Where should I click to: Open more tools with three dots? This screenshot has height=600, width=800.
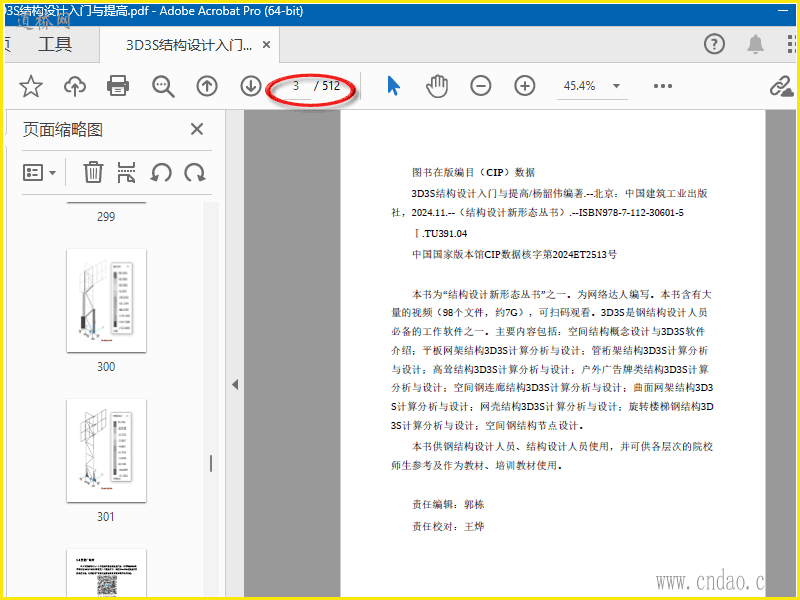point(663,86)
